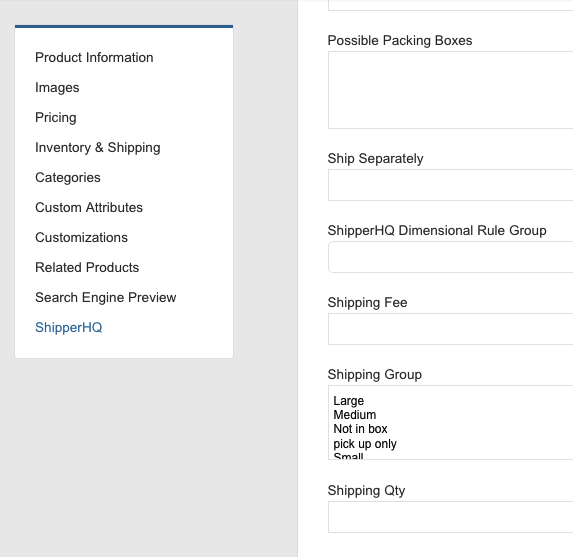The image size is (573, 557).
Task: Open Related Products section
Action: tap(87, 267)
